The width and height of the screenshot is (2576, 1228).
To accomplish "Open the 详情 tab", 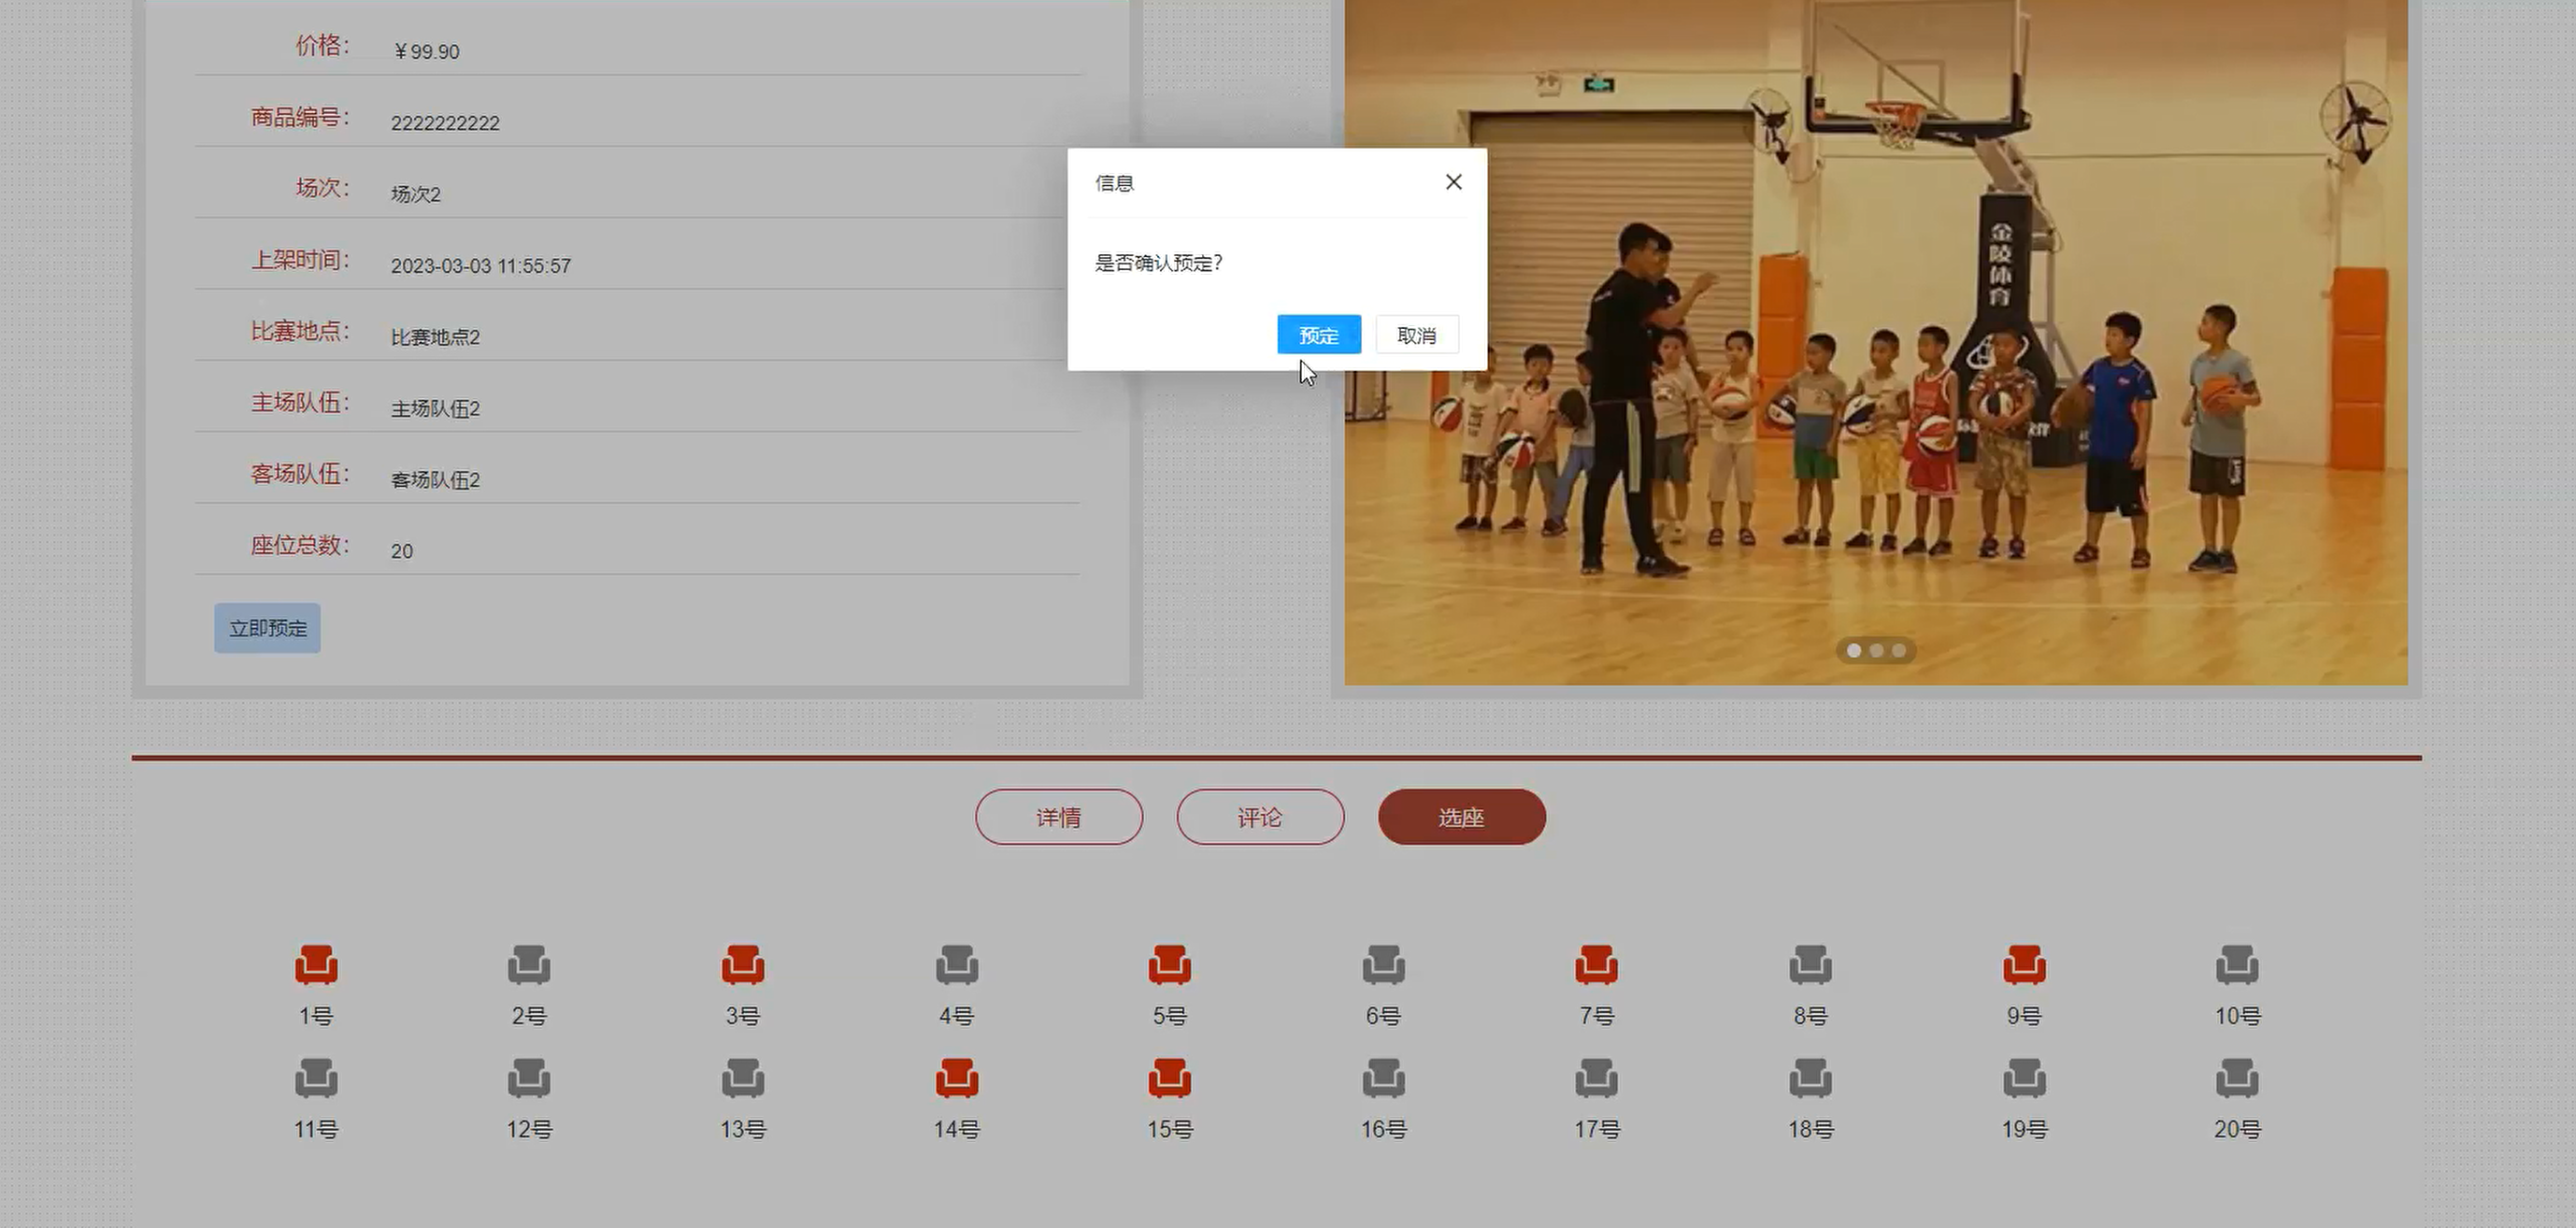I will click(x=1059, y=817).
